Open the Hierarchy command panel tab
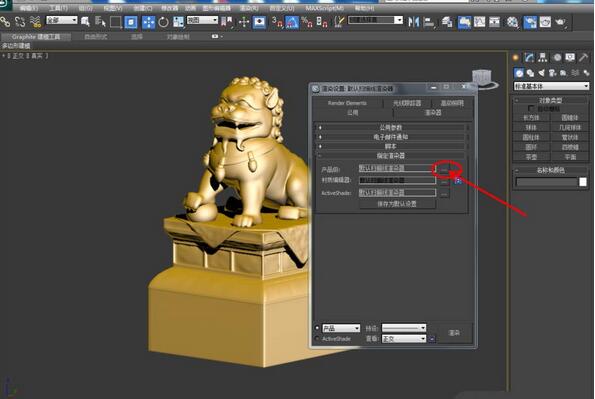Screen dimensions: 595x399 [x=543, y=58]
